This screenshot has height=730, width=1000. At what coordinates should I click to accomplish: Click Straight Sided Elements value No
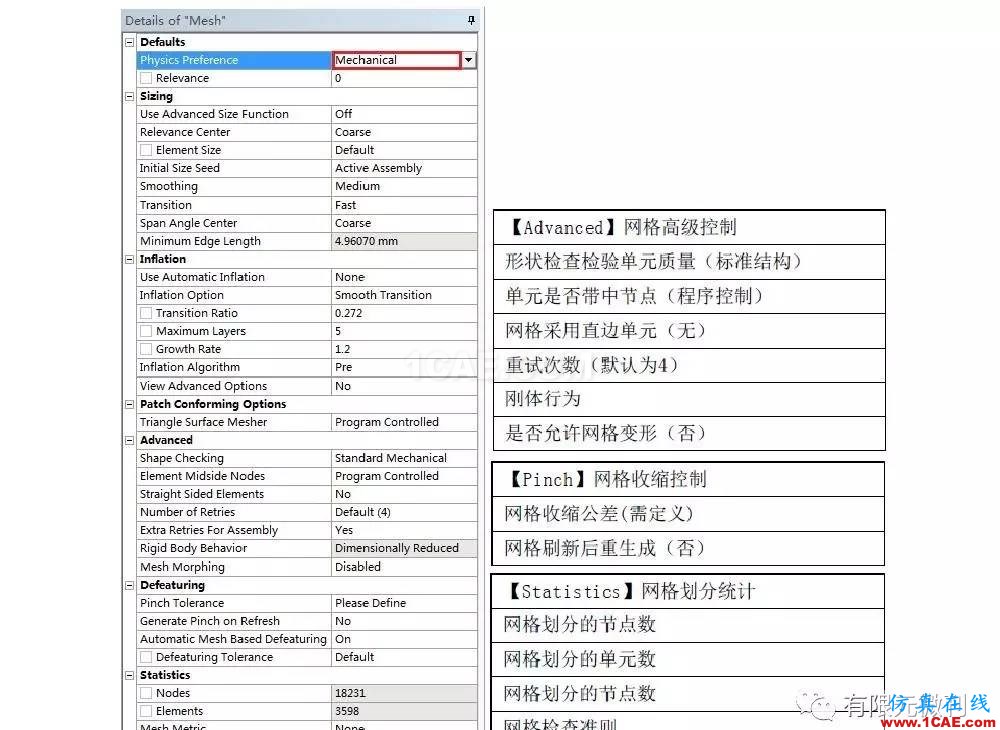point(404,494)
